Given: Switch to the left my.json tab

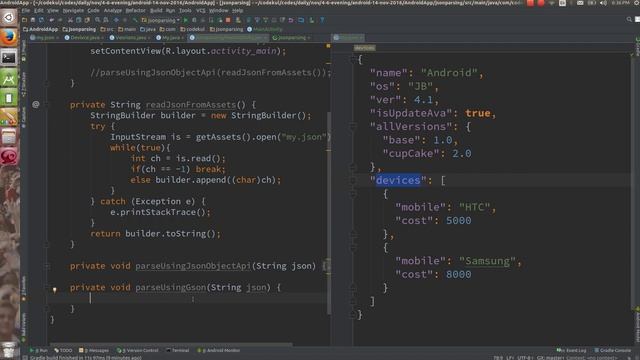Looking at the screenshot, I should (44, 38).
